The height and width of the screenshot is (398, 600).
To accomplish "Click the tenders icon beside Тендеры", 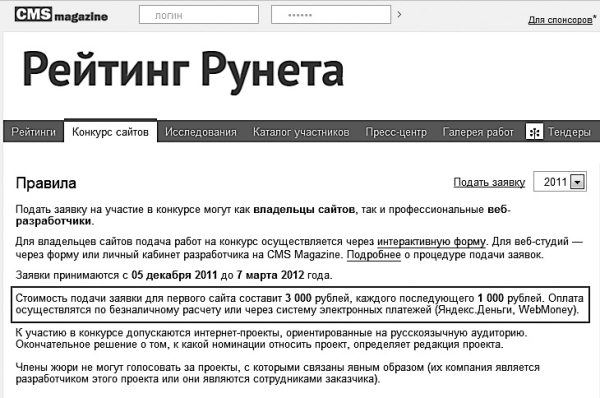I will (534, 132).
